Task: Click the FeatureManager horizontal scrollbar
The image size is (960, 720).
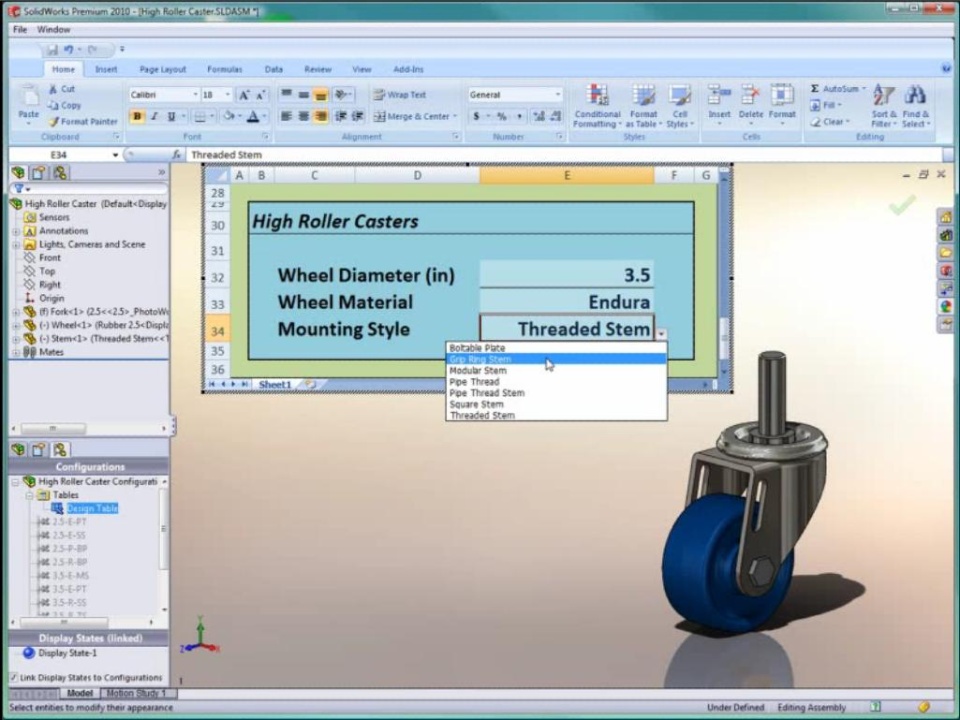Action: click(x=89, y=428)
